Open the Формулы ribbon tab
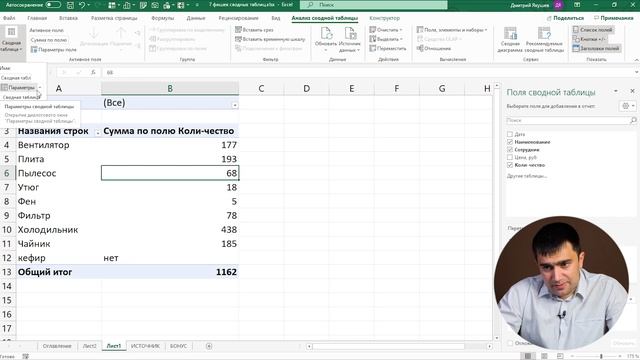Image resolution: width=640 pixels, height=360 pixels. click(x=162, y=18)
